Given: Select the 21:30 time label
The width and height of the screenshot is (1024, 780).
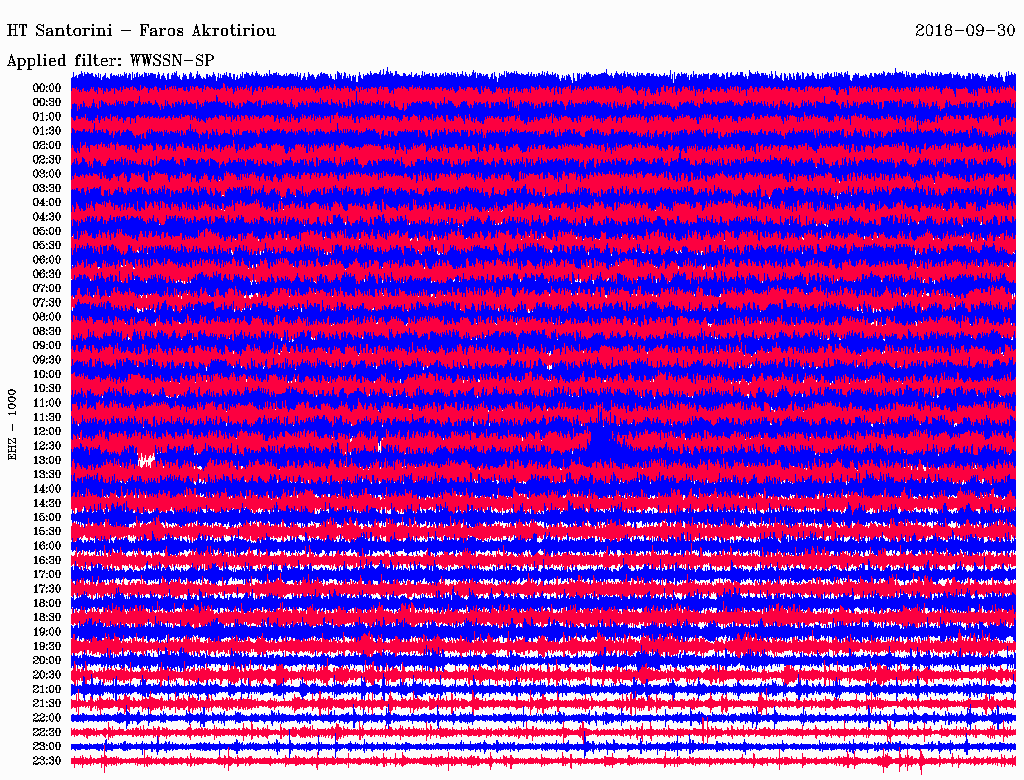Looking at the screenshot, I should click(x=47, y=703).
